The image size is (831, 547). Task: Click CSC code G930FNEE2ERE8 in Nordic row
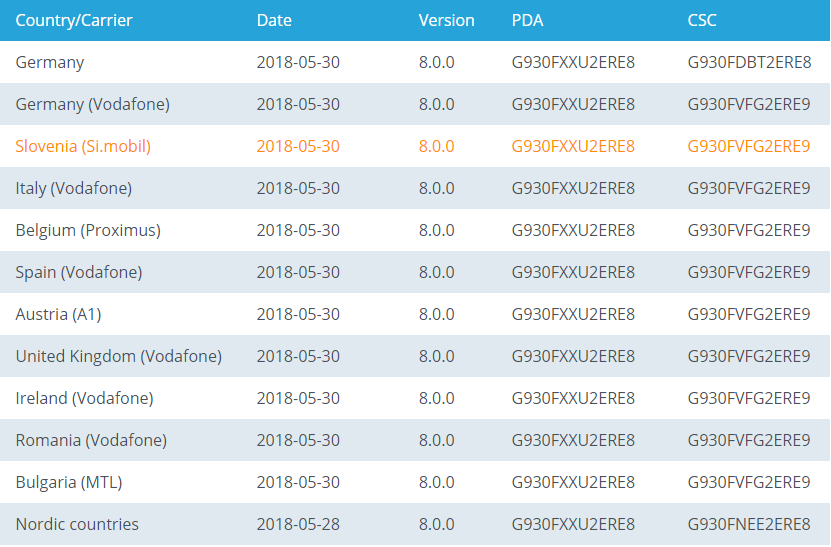[x=749, y=524]
